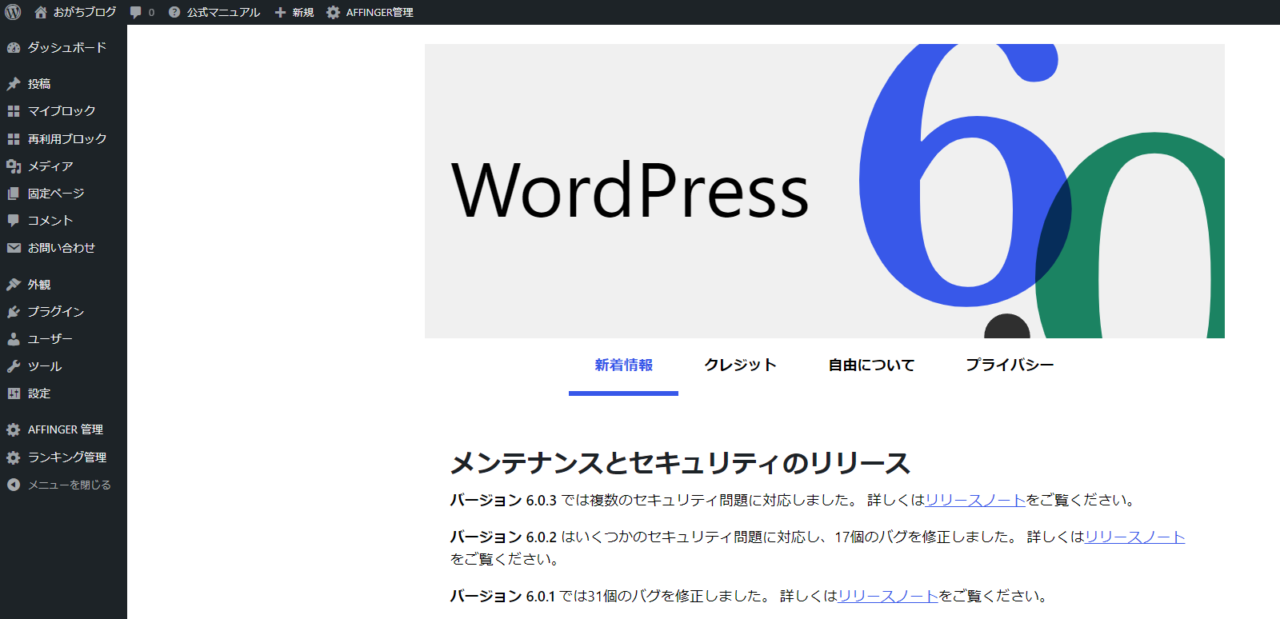This screenshot has width=1280, height=619.
Task: Open お問い合わせ in the sidebar
Action: (x=63, y=248)
